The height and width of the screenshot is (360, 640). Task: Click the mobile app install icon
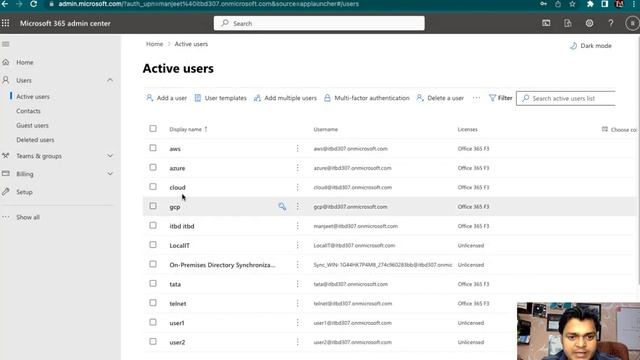[x=568, y=23]
